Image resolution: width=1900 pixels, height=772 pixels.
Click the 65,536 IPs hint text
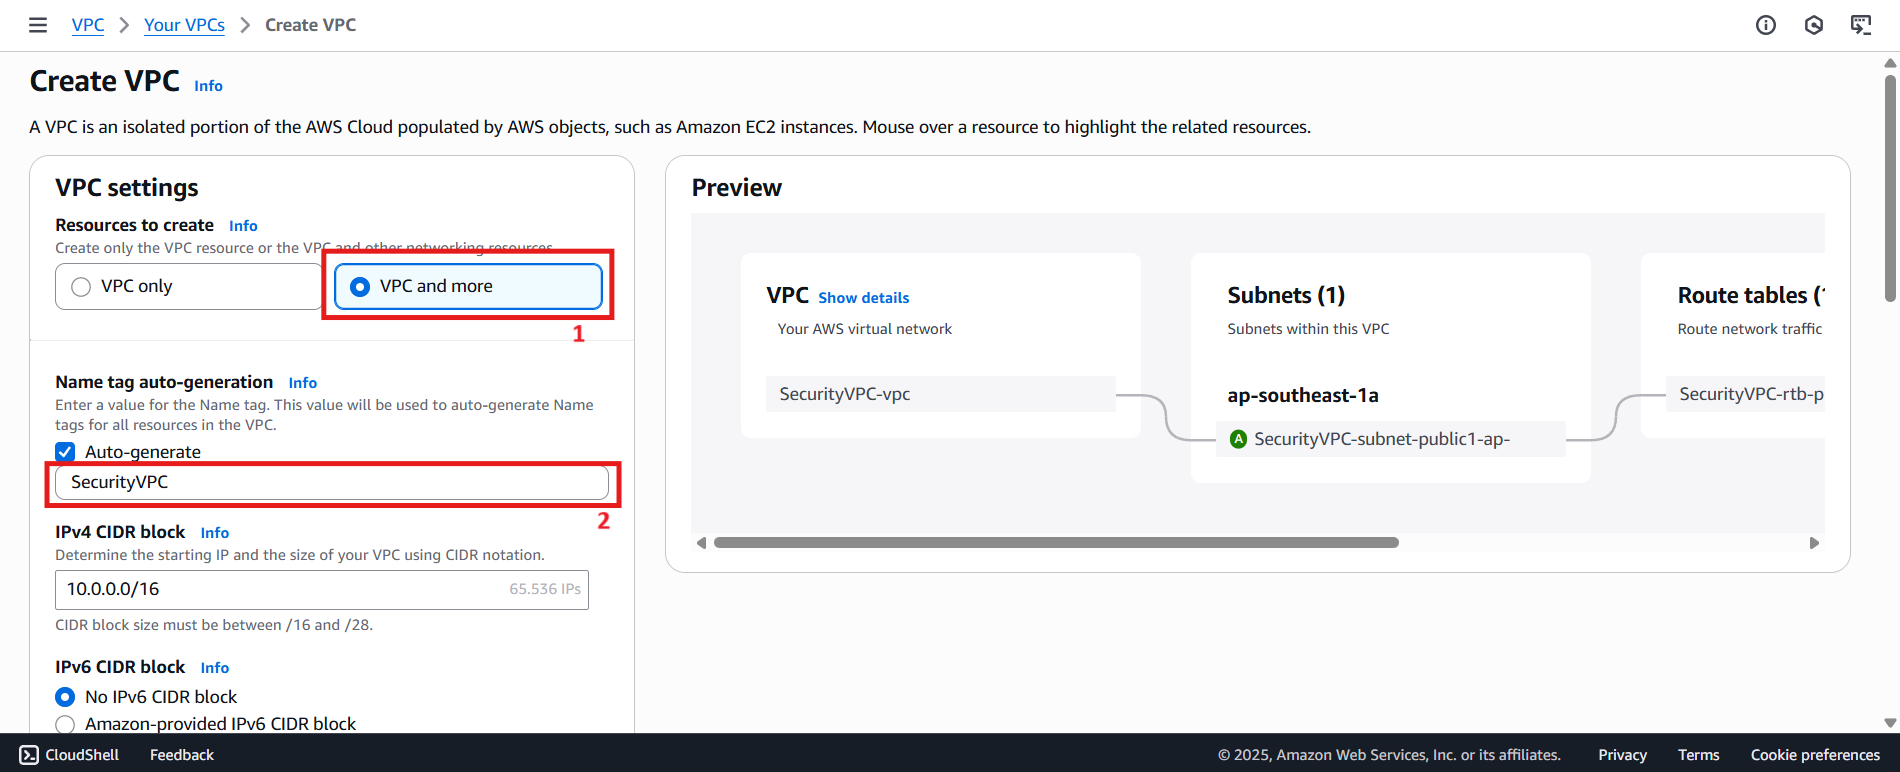[545, 589]
